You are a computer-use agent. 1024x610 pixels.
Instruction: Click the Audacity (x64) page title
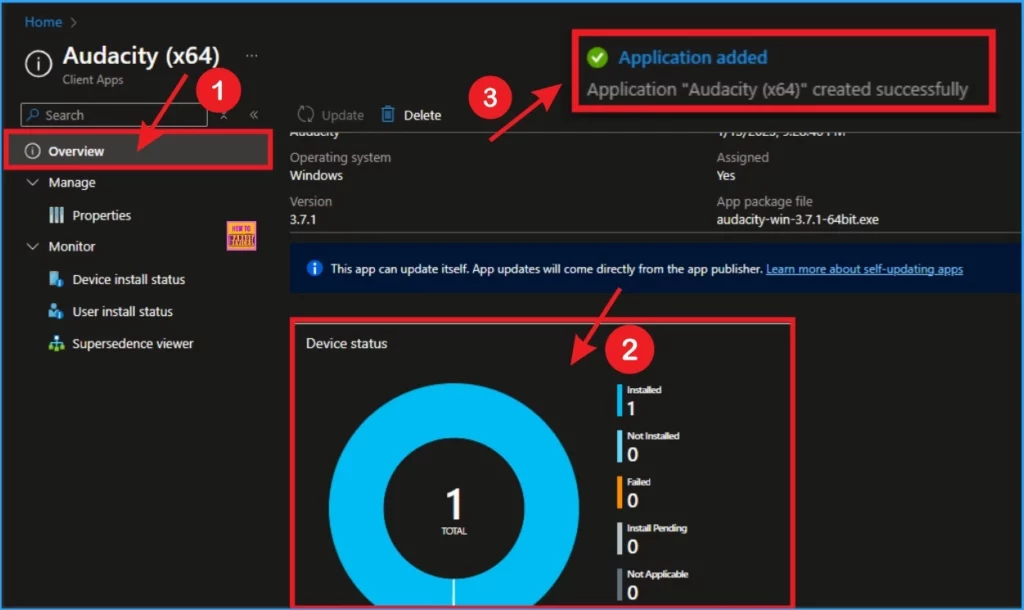pos(141,56)
